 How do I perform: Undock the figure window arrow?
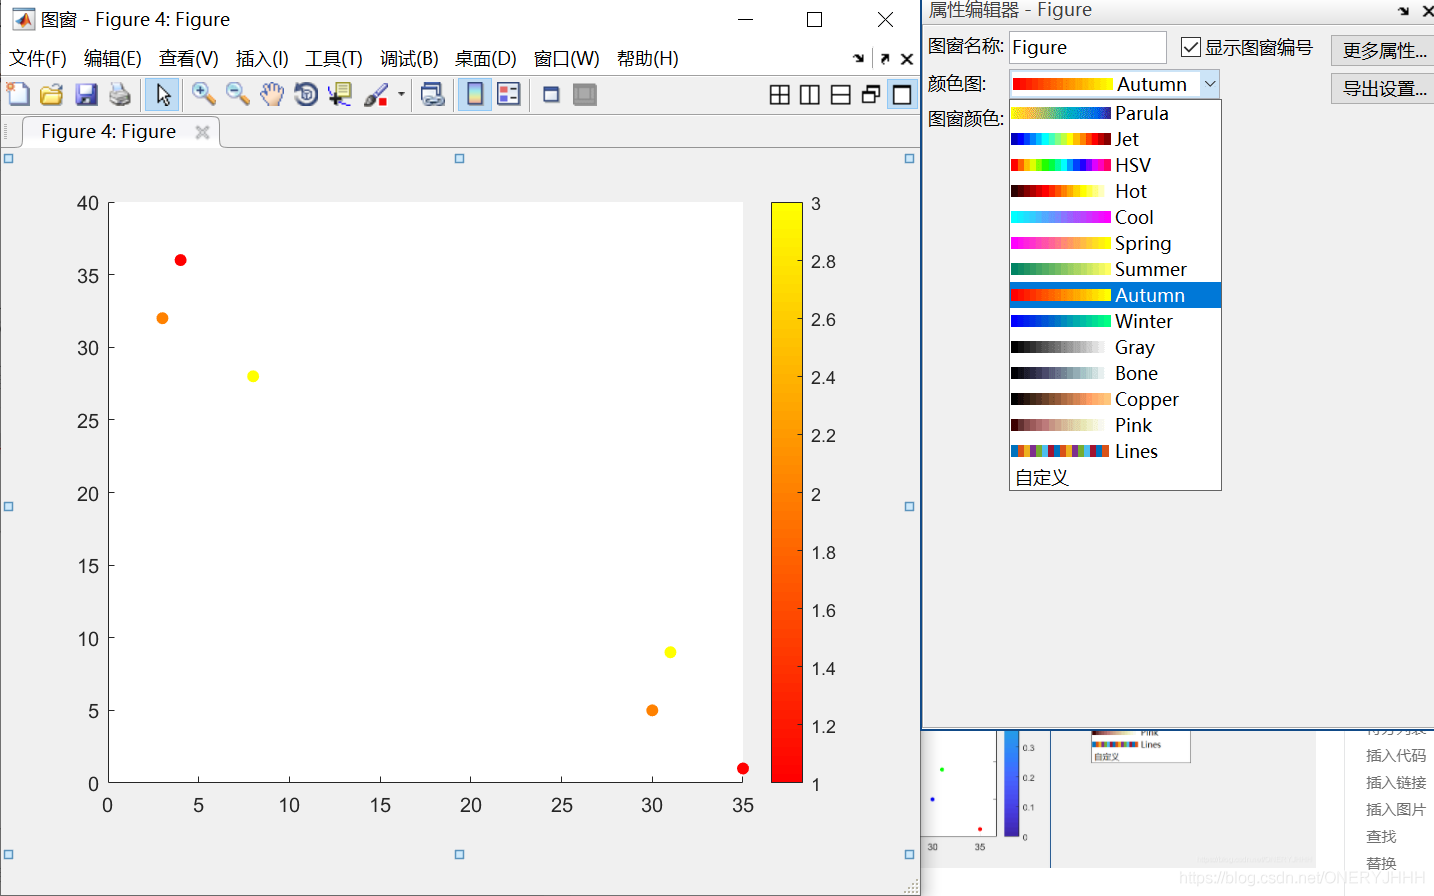[x=884, y=59]
